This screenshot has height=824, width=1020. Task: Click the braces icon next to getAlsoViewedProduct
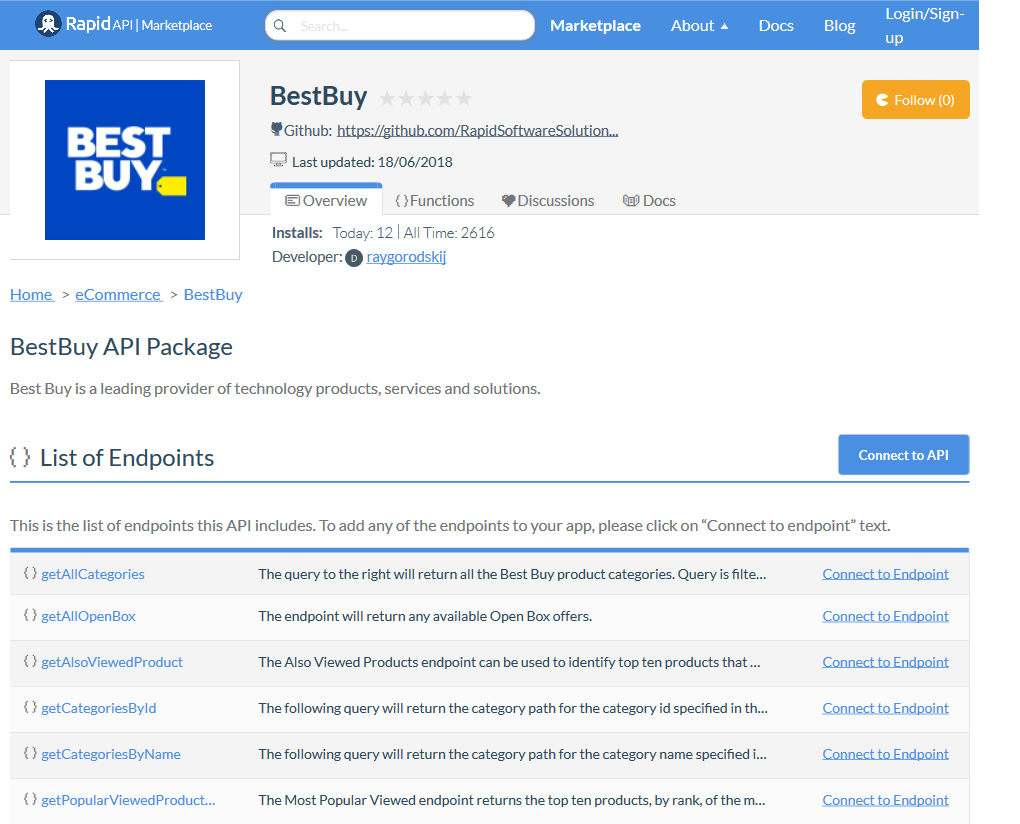pos(30,661)
